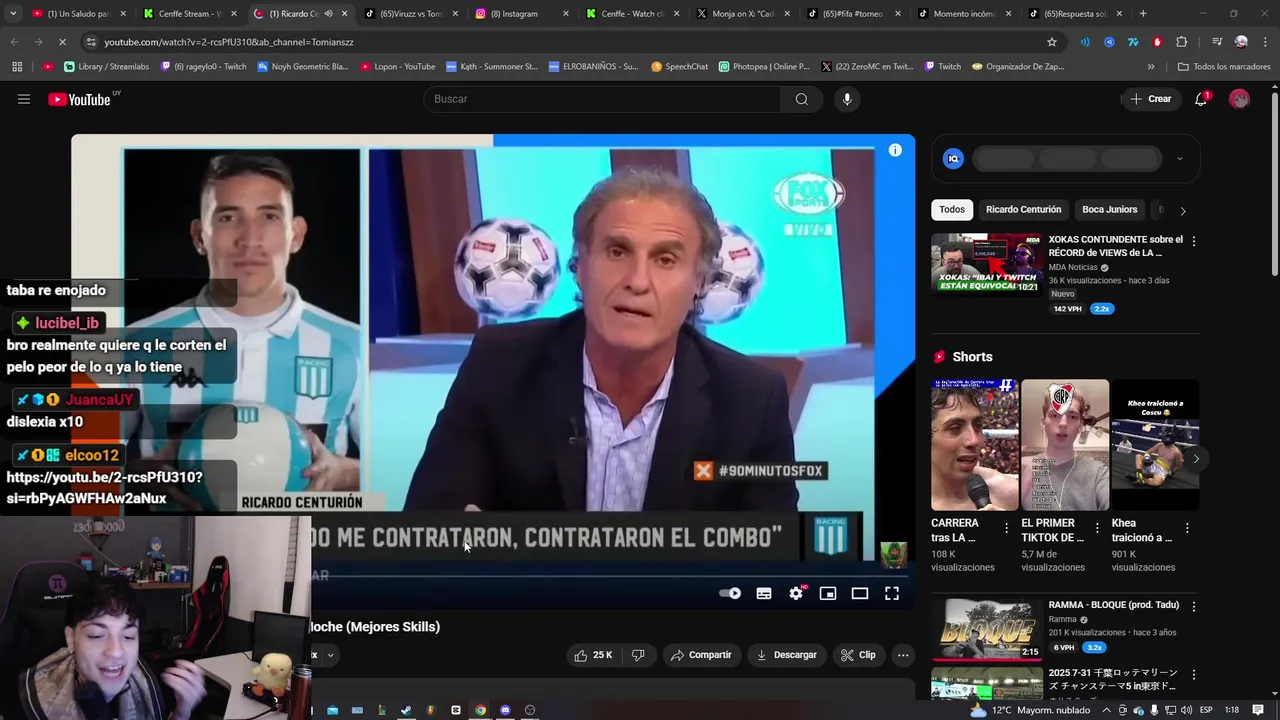
Task: Open the player settings gear
Action: click(796, 593)
